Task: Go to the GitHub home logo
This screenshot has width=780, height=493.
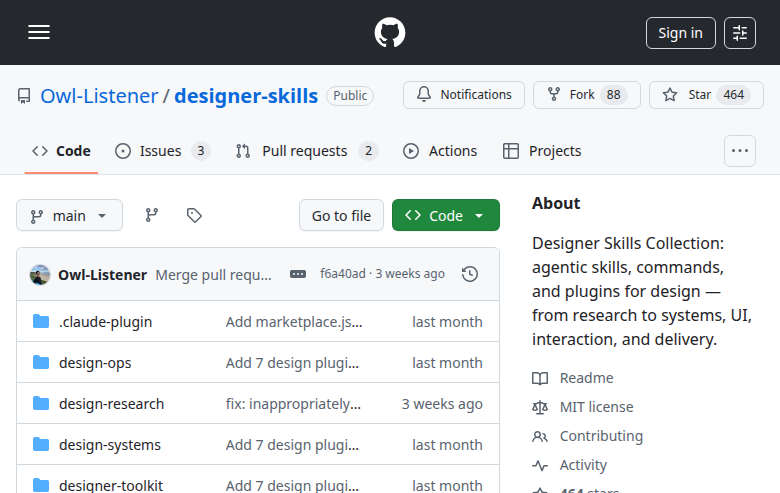Action: coord(390,32)
